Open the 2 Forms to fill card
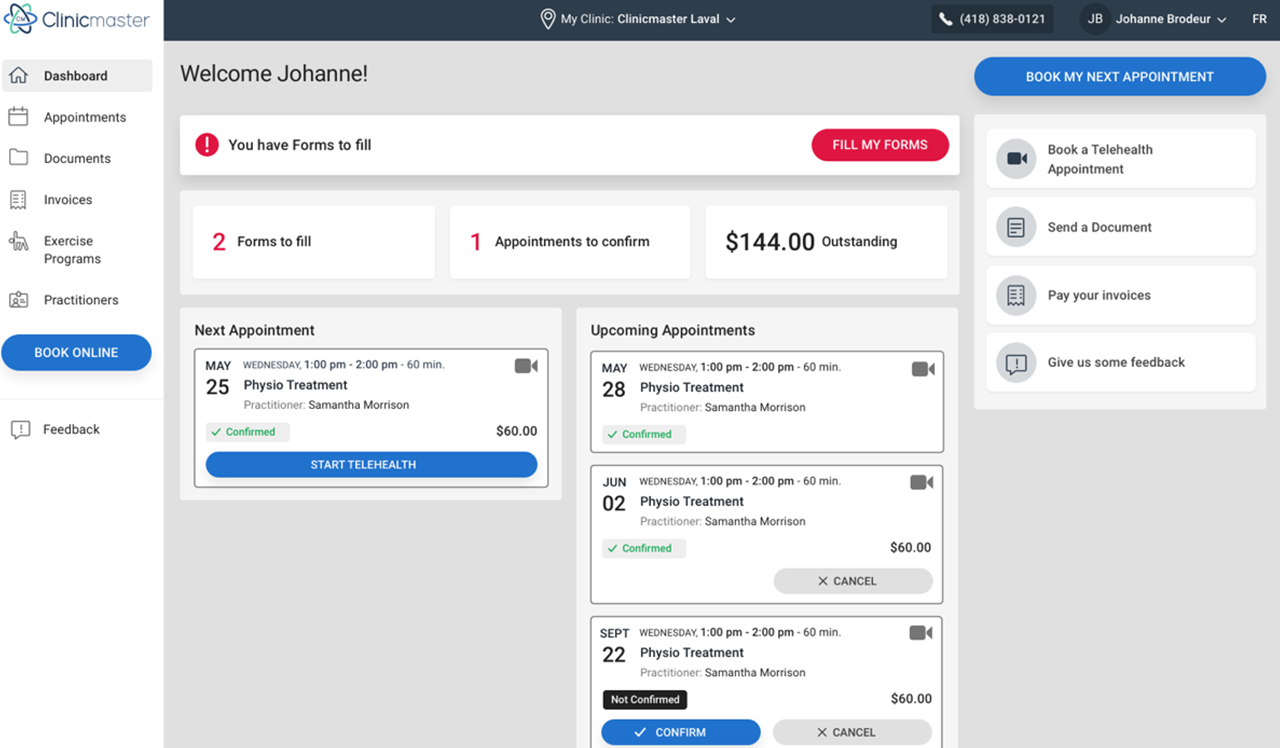1280x748 pixels. (x=313, y=242)
